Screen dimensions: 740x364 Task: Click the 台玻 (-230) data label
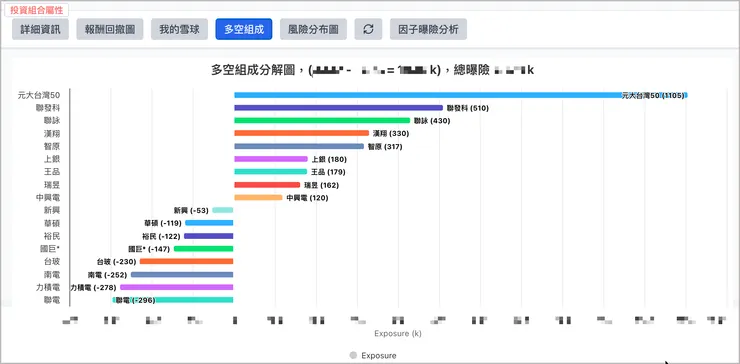pyautogui.click(x=116, y=262)
